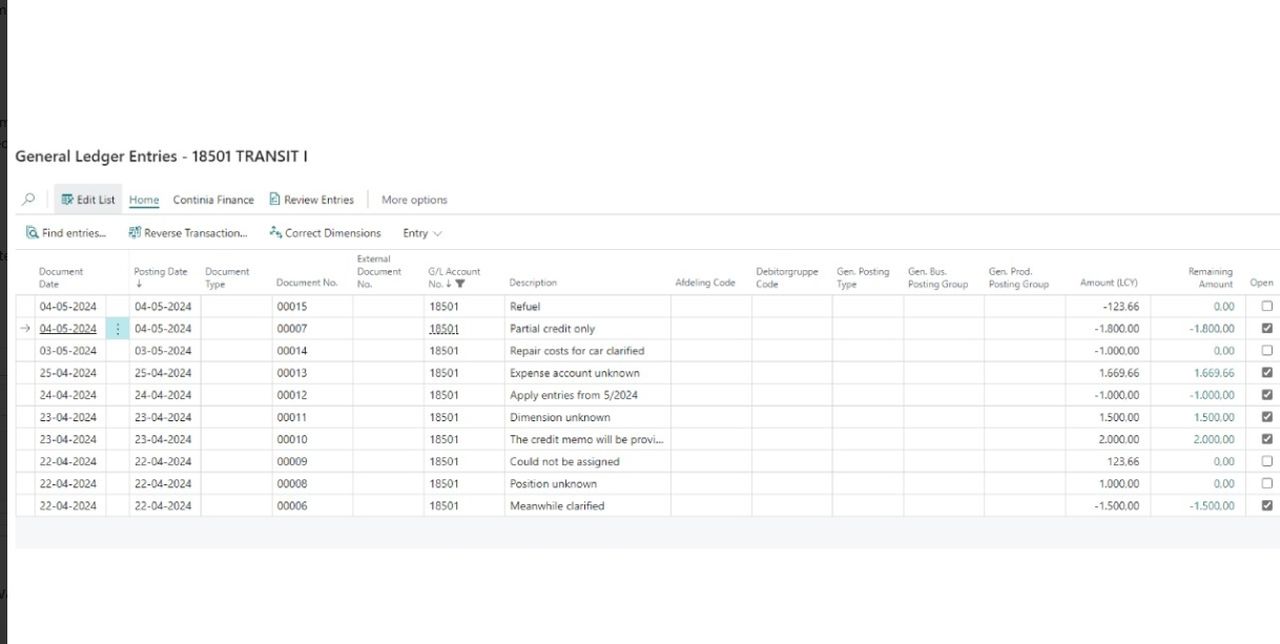Click the Edit List icon button
This screenshot has height=644, width=1280.
68,200
